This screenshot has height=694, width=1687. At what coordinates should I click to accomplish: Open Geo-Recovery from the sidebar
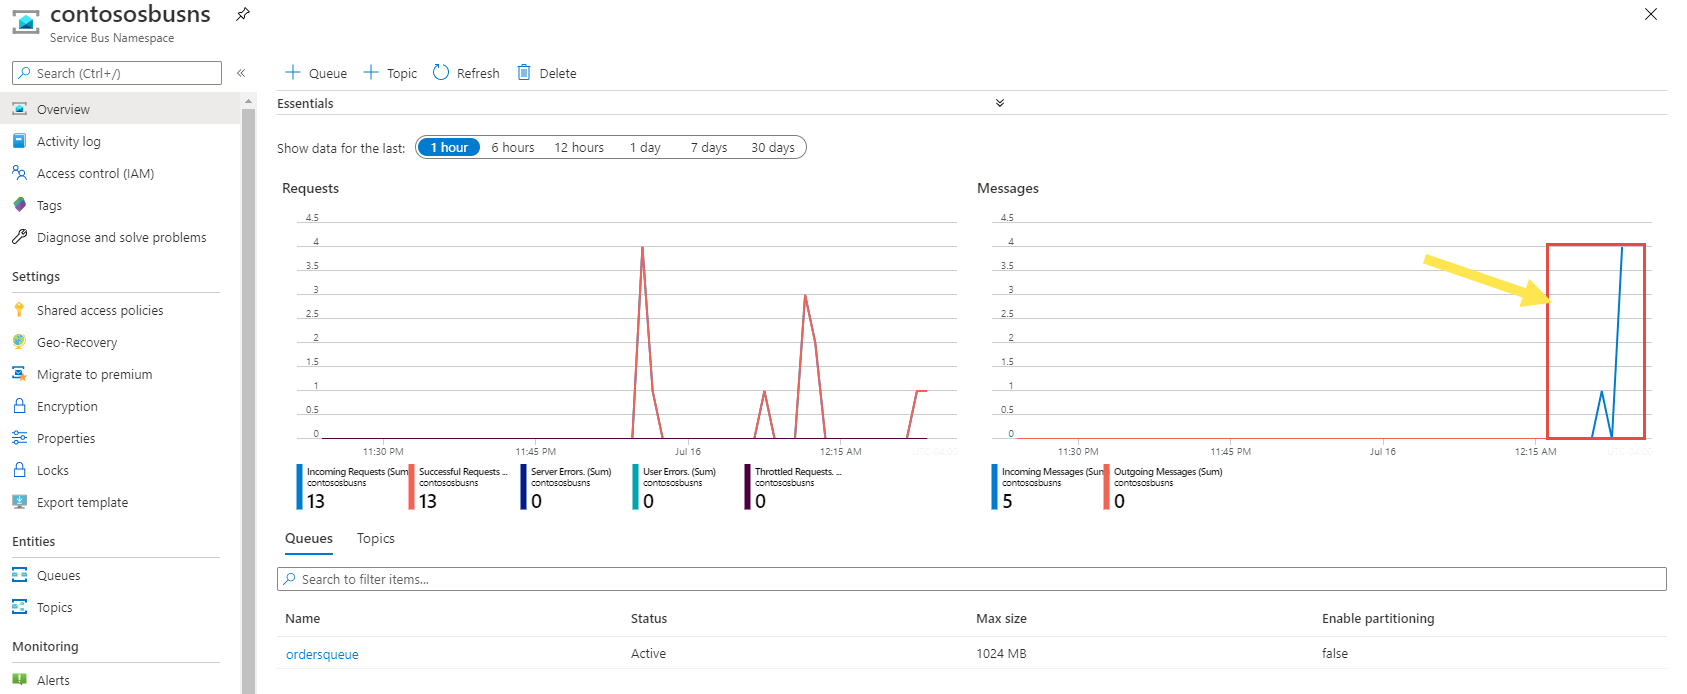pos(77,342)
